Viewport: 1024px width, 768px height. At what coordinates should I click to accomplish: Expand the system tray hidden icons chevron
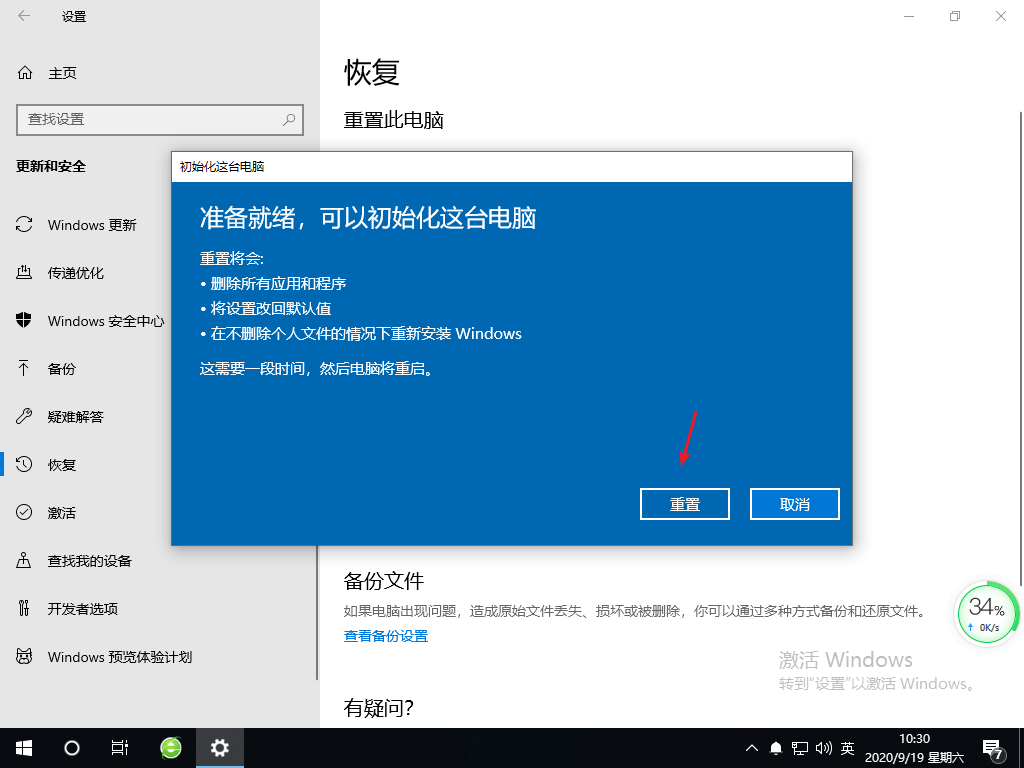tap(752, 747)
